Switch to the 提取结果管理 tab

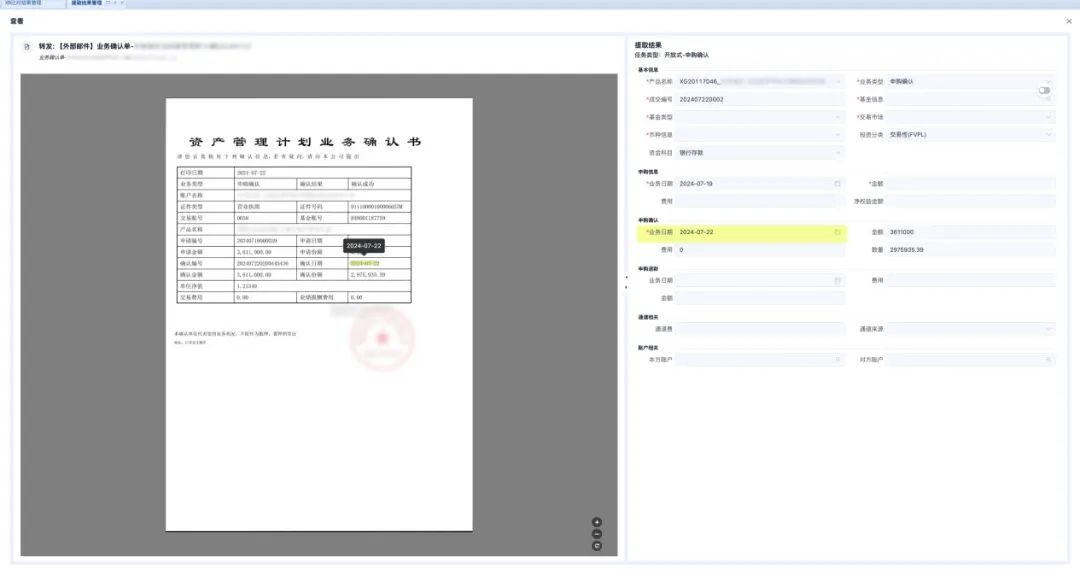(x=87, y=3)
